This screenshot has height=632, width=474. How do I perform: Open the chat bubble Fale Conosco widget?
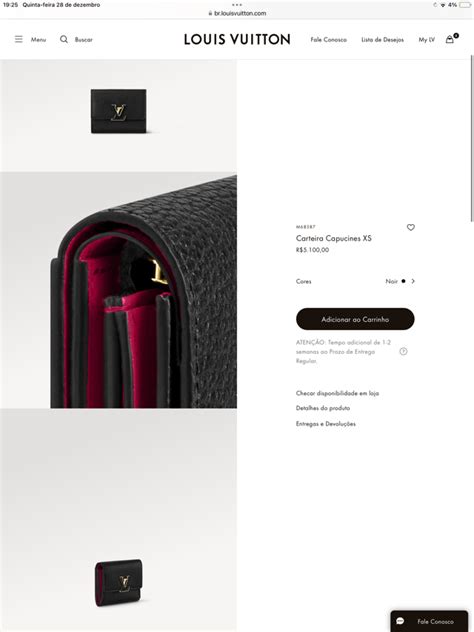(429, 621)
